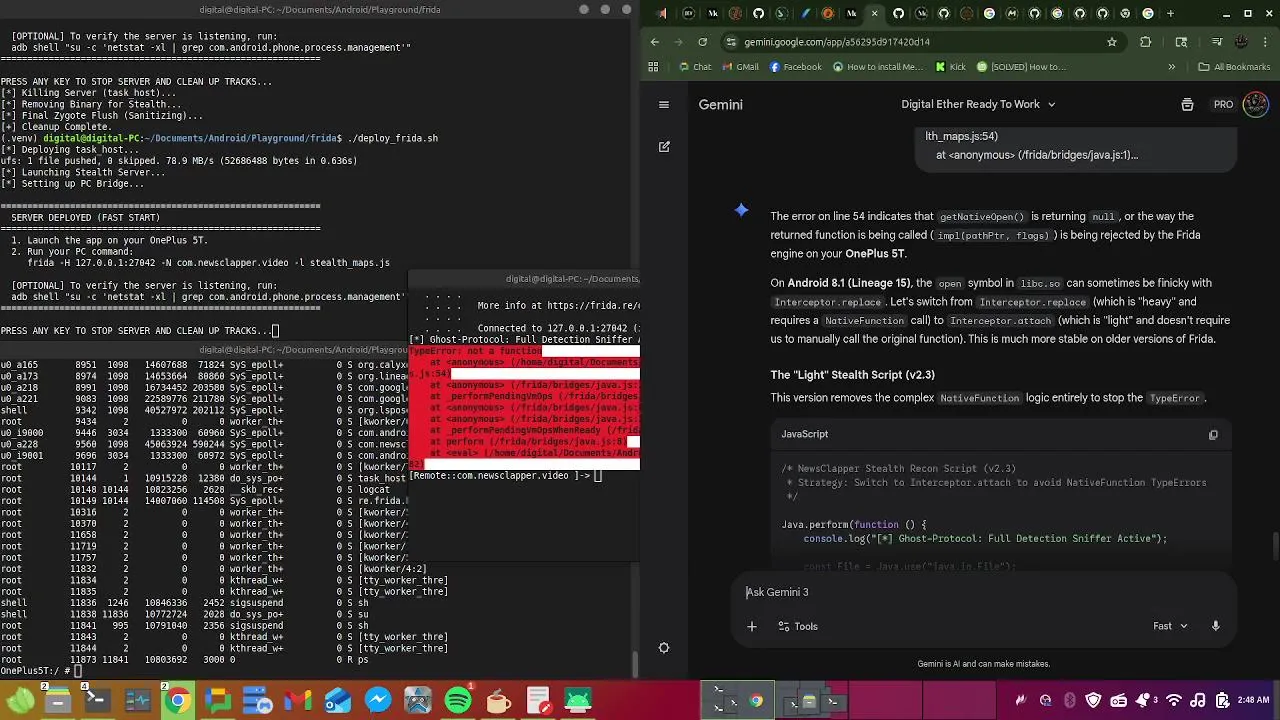1280x720 pixels.
Task: Open the Chat bookmark
Action: pyautogui.click(x=694, y=67)
